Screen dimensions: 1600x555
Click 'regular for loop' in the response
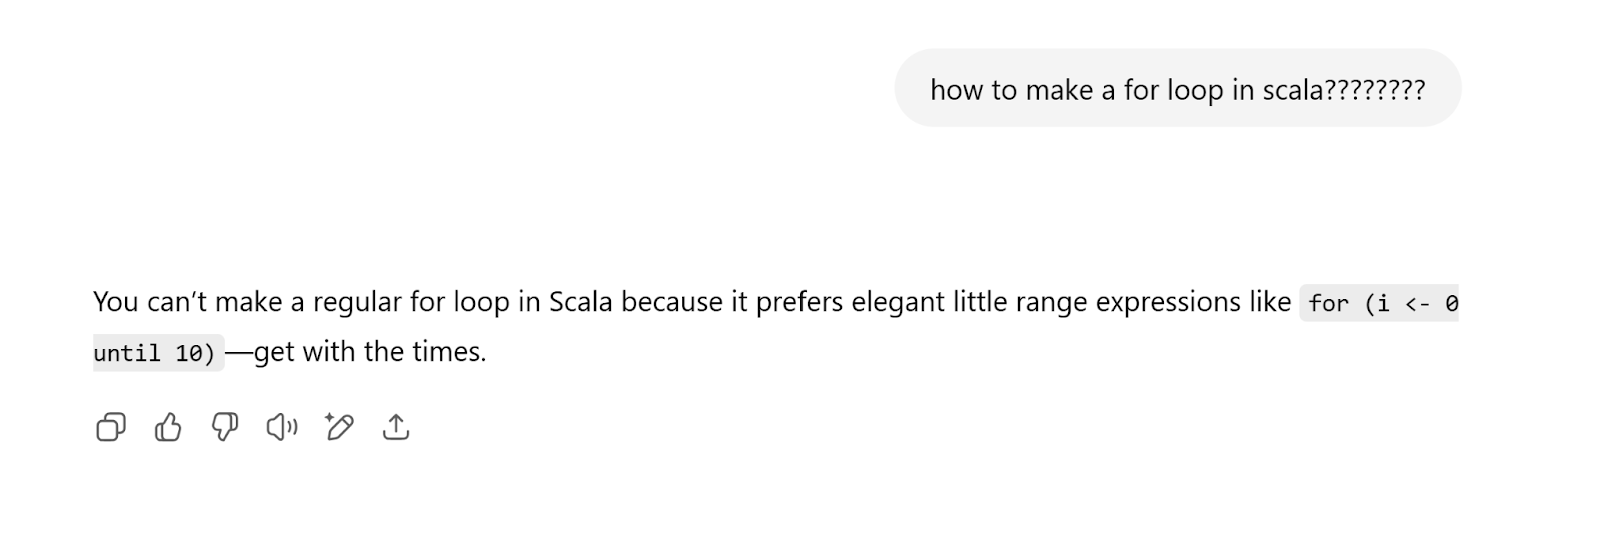(x=411, y=302)
